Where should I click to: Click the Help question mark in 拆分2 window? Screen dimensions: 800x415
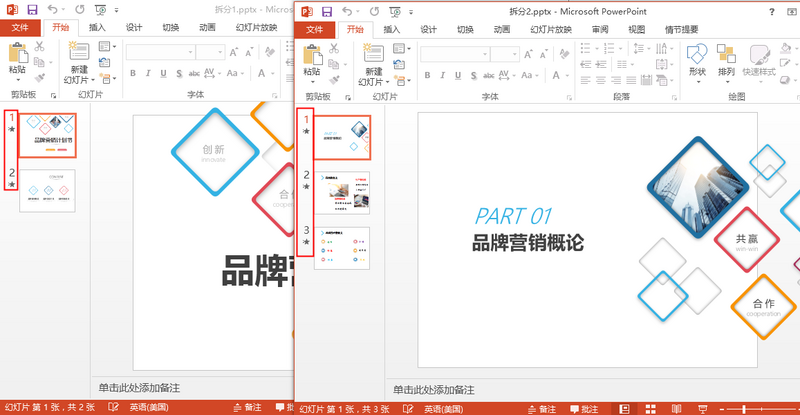point(772,11)
